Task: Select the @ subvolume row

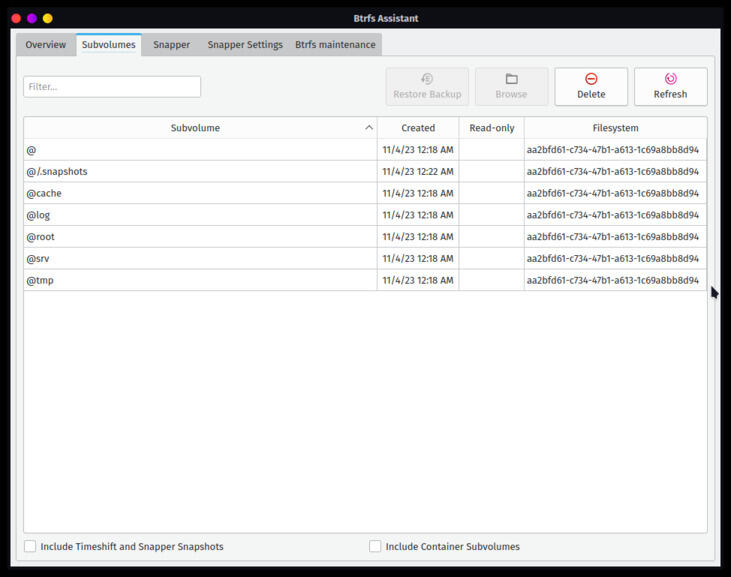Action: [365, 150]
